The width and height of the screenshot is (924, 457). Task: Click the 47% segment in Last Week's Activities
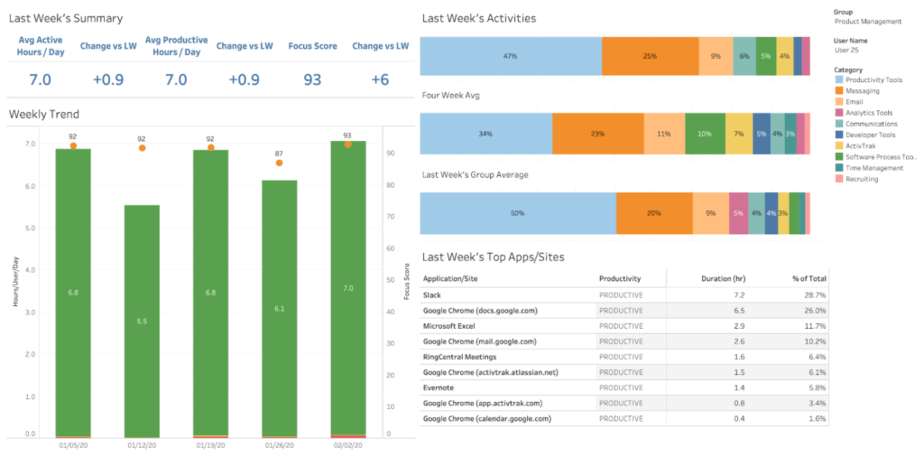point(510,56)
